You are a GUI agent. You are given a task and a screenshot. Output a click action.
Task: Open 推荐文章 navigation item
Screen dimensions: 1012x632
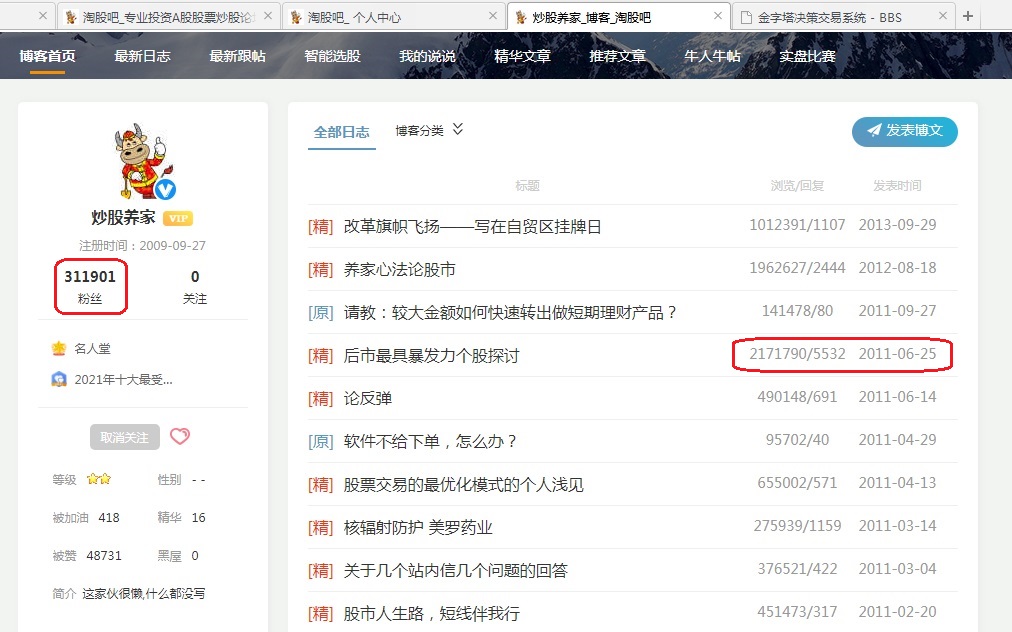point(617,56)
